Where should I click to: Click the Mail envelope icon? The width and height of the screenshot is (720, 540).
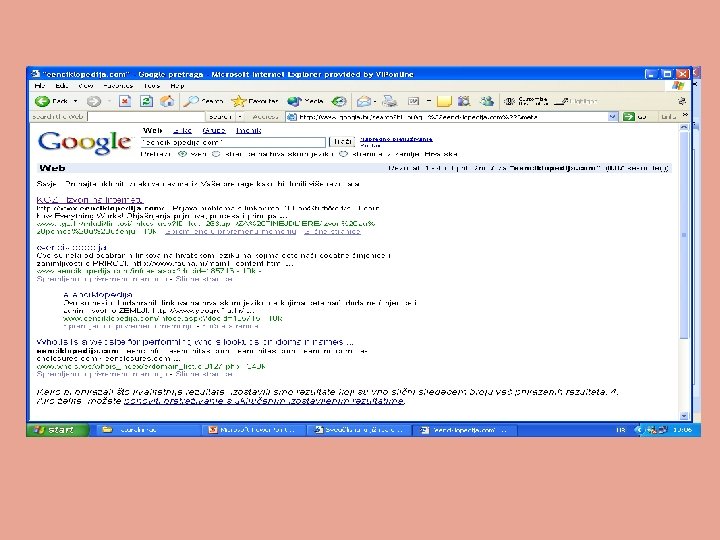[363, 101]
